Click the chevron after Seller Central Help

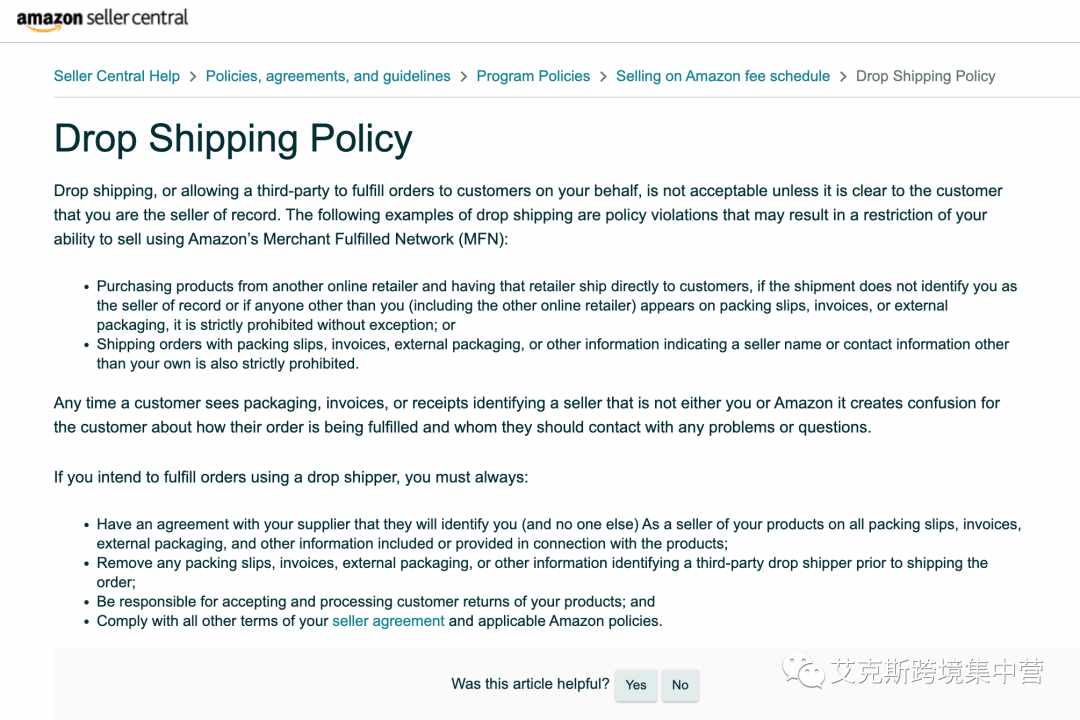(193, 76)
